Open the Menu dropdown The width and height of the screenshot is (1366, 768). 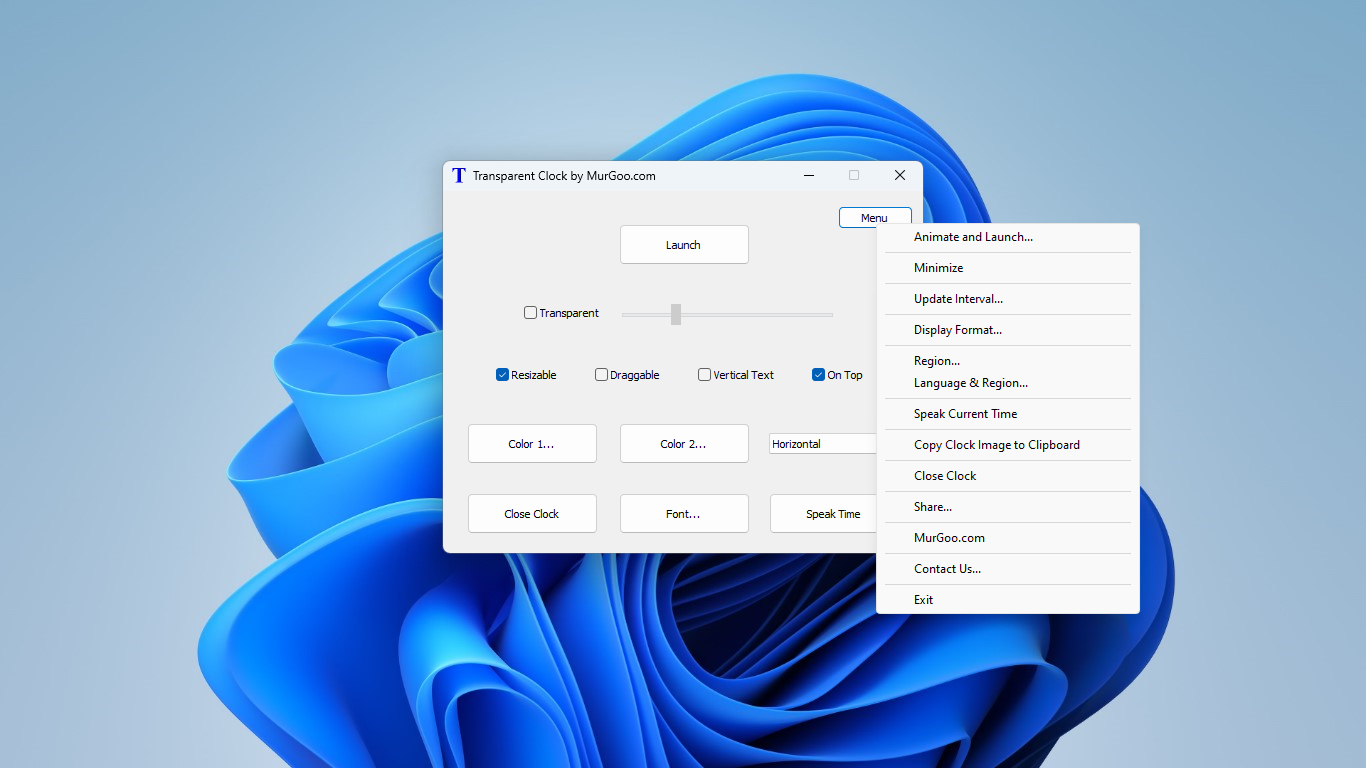pos(874,217)
